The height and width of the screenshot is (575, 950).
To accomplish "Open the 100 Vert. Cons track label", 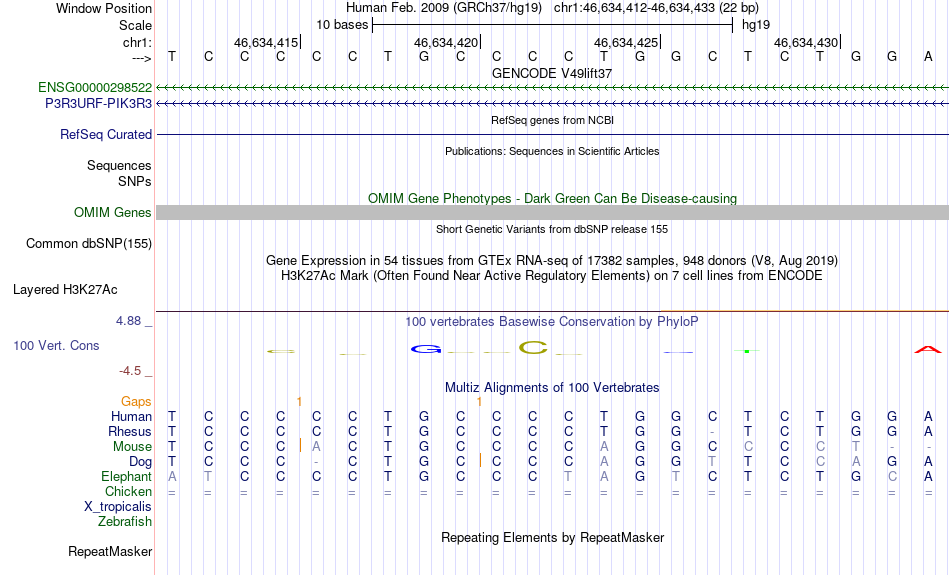I will point(56,345).
